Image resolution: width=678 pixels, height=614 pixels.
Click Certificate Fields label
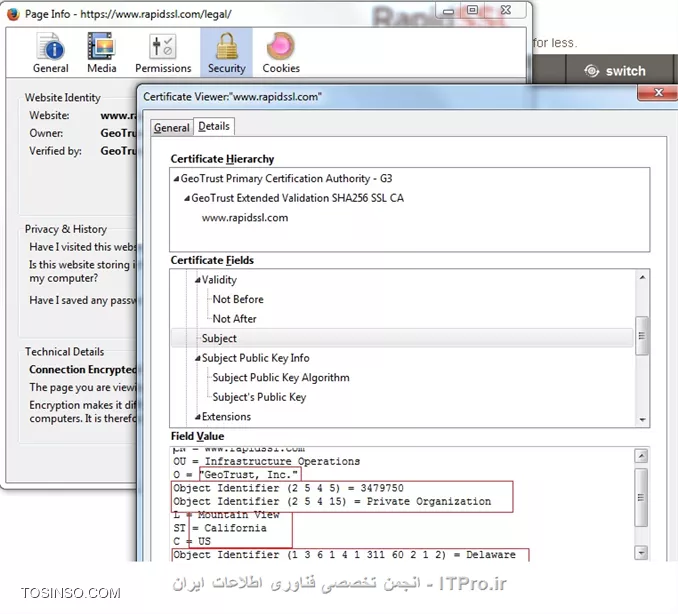coord(212,260)
